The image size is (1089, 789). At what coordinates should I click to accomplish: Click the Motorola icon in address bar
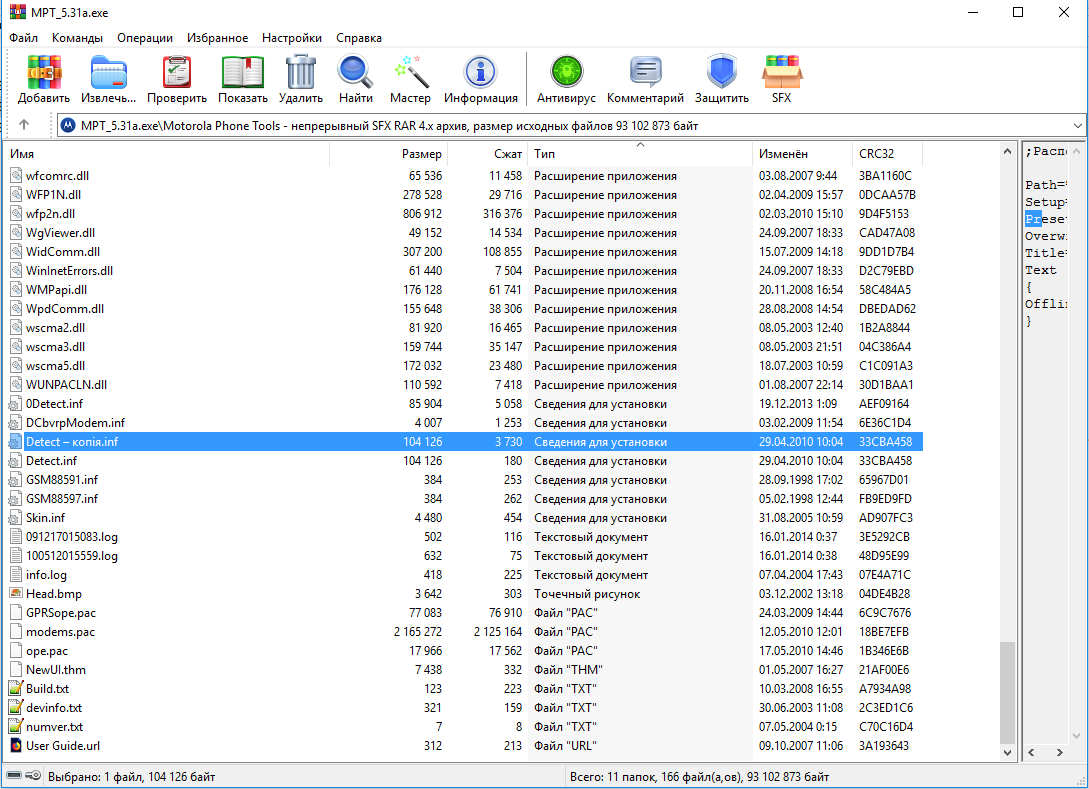pos(68,125)
